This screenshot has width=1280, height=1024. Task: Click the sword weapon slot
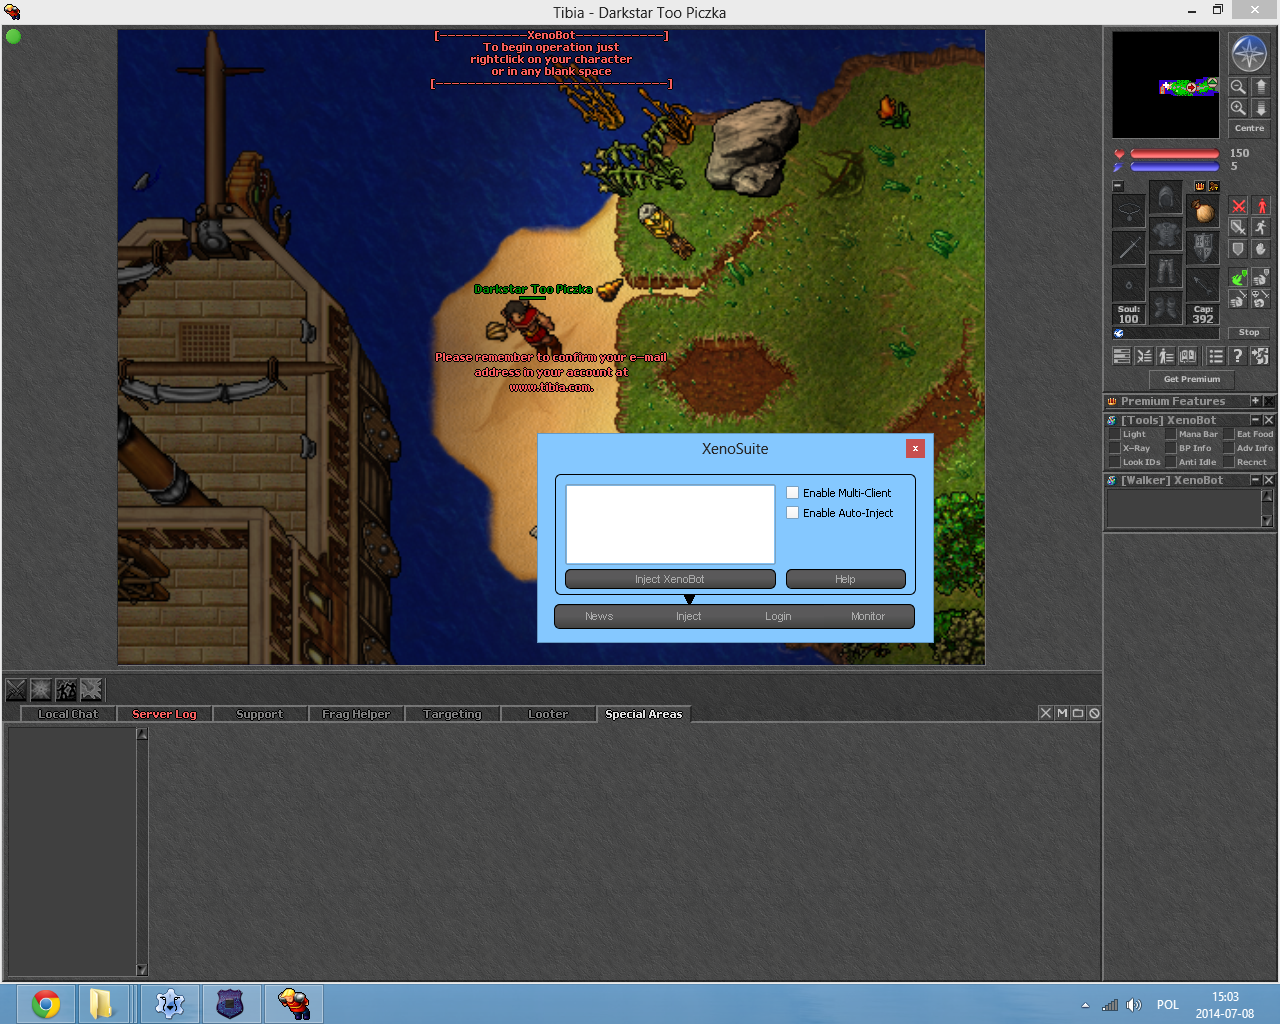tap(1129, 248)
